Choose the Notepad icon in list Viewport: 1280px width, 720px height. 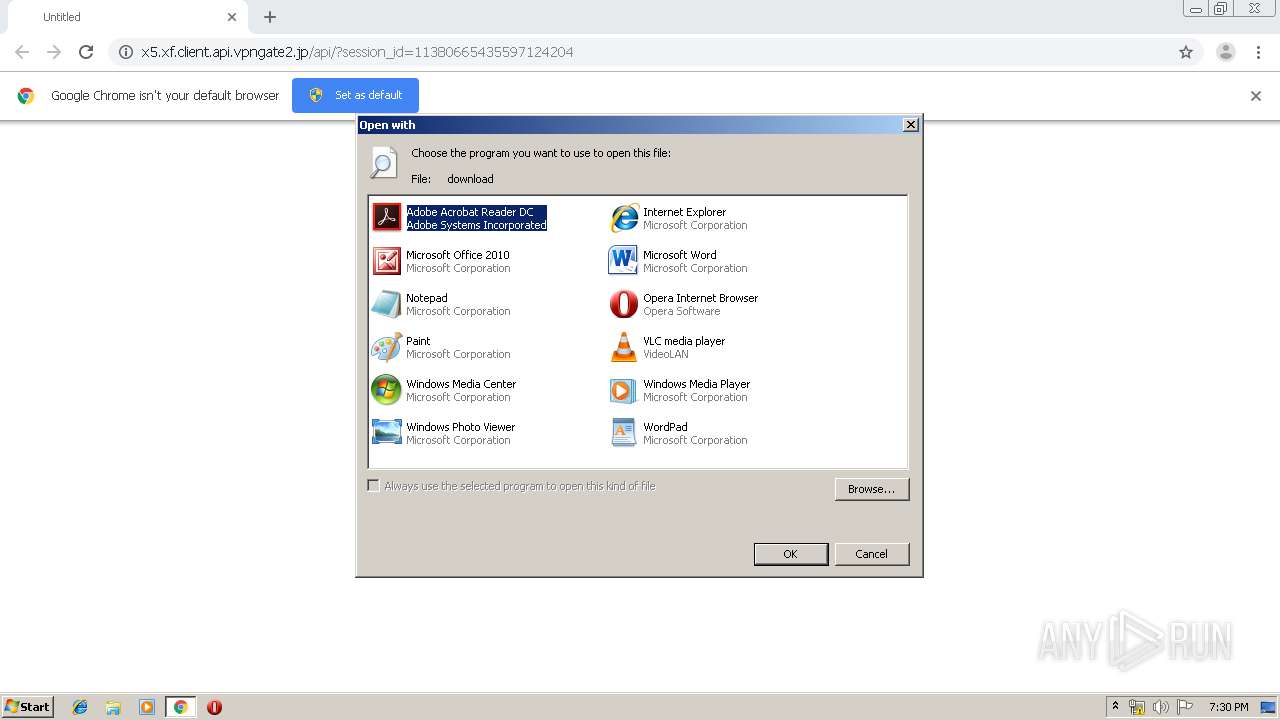(x=386, y=303)
